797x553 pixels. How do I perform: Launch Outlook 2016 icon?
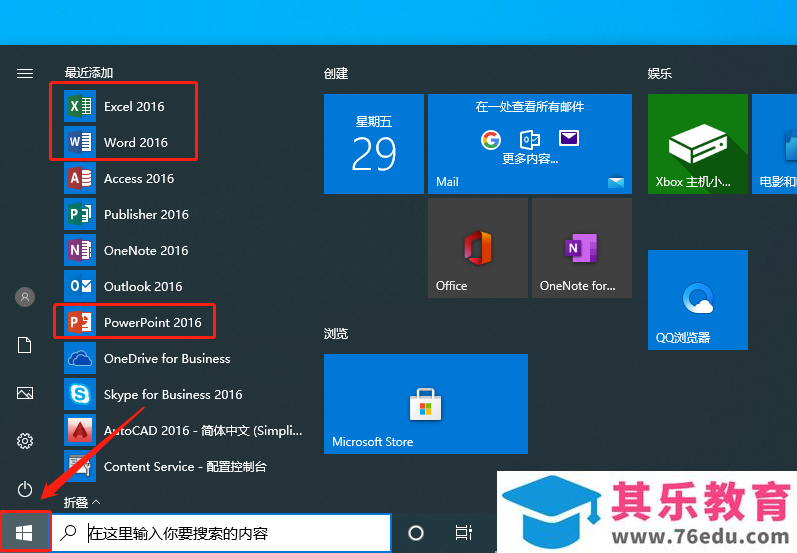coord(80,286)
